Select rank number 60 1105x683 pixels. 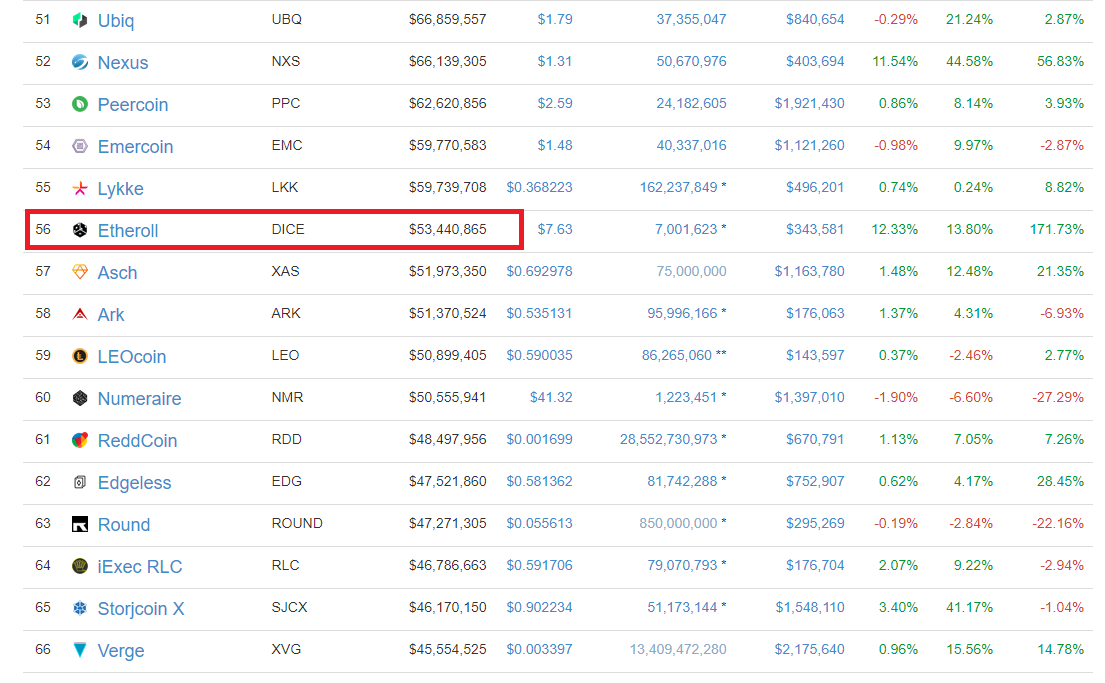click(x=43, y=398)
